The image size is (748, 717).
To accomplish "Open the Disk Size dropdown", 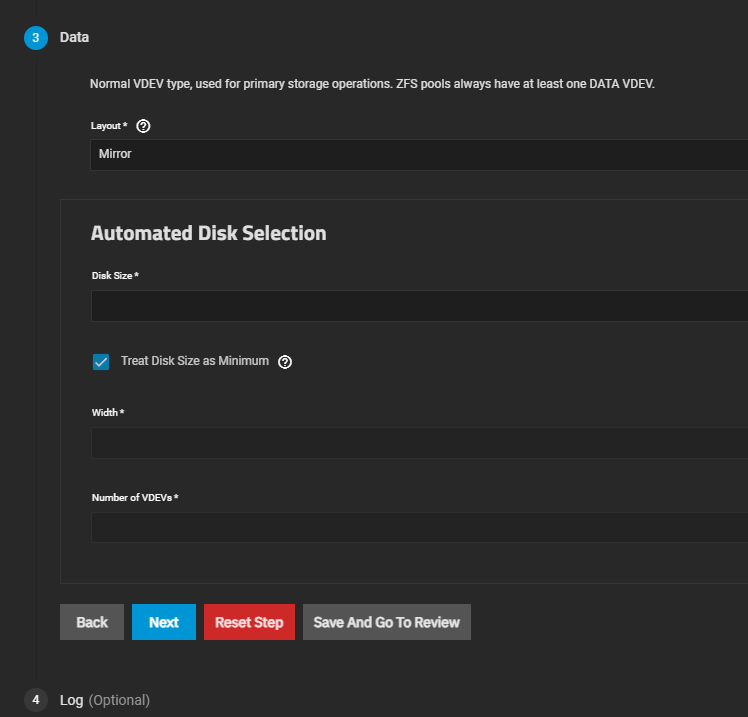I will coord(419,306).
